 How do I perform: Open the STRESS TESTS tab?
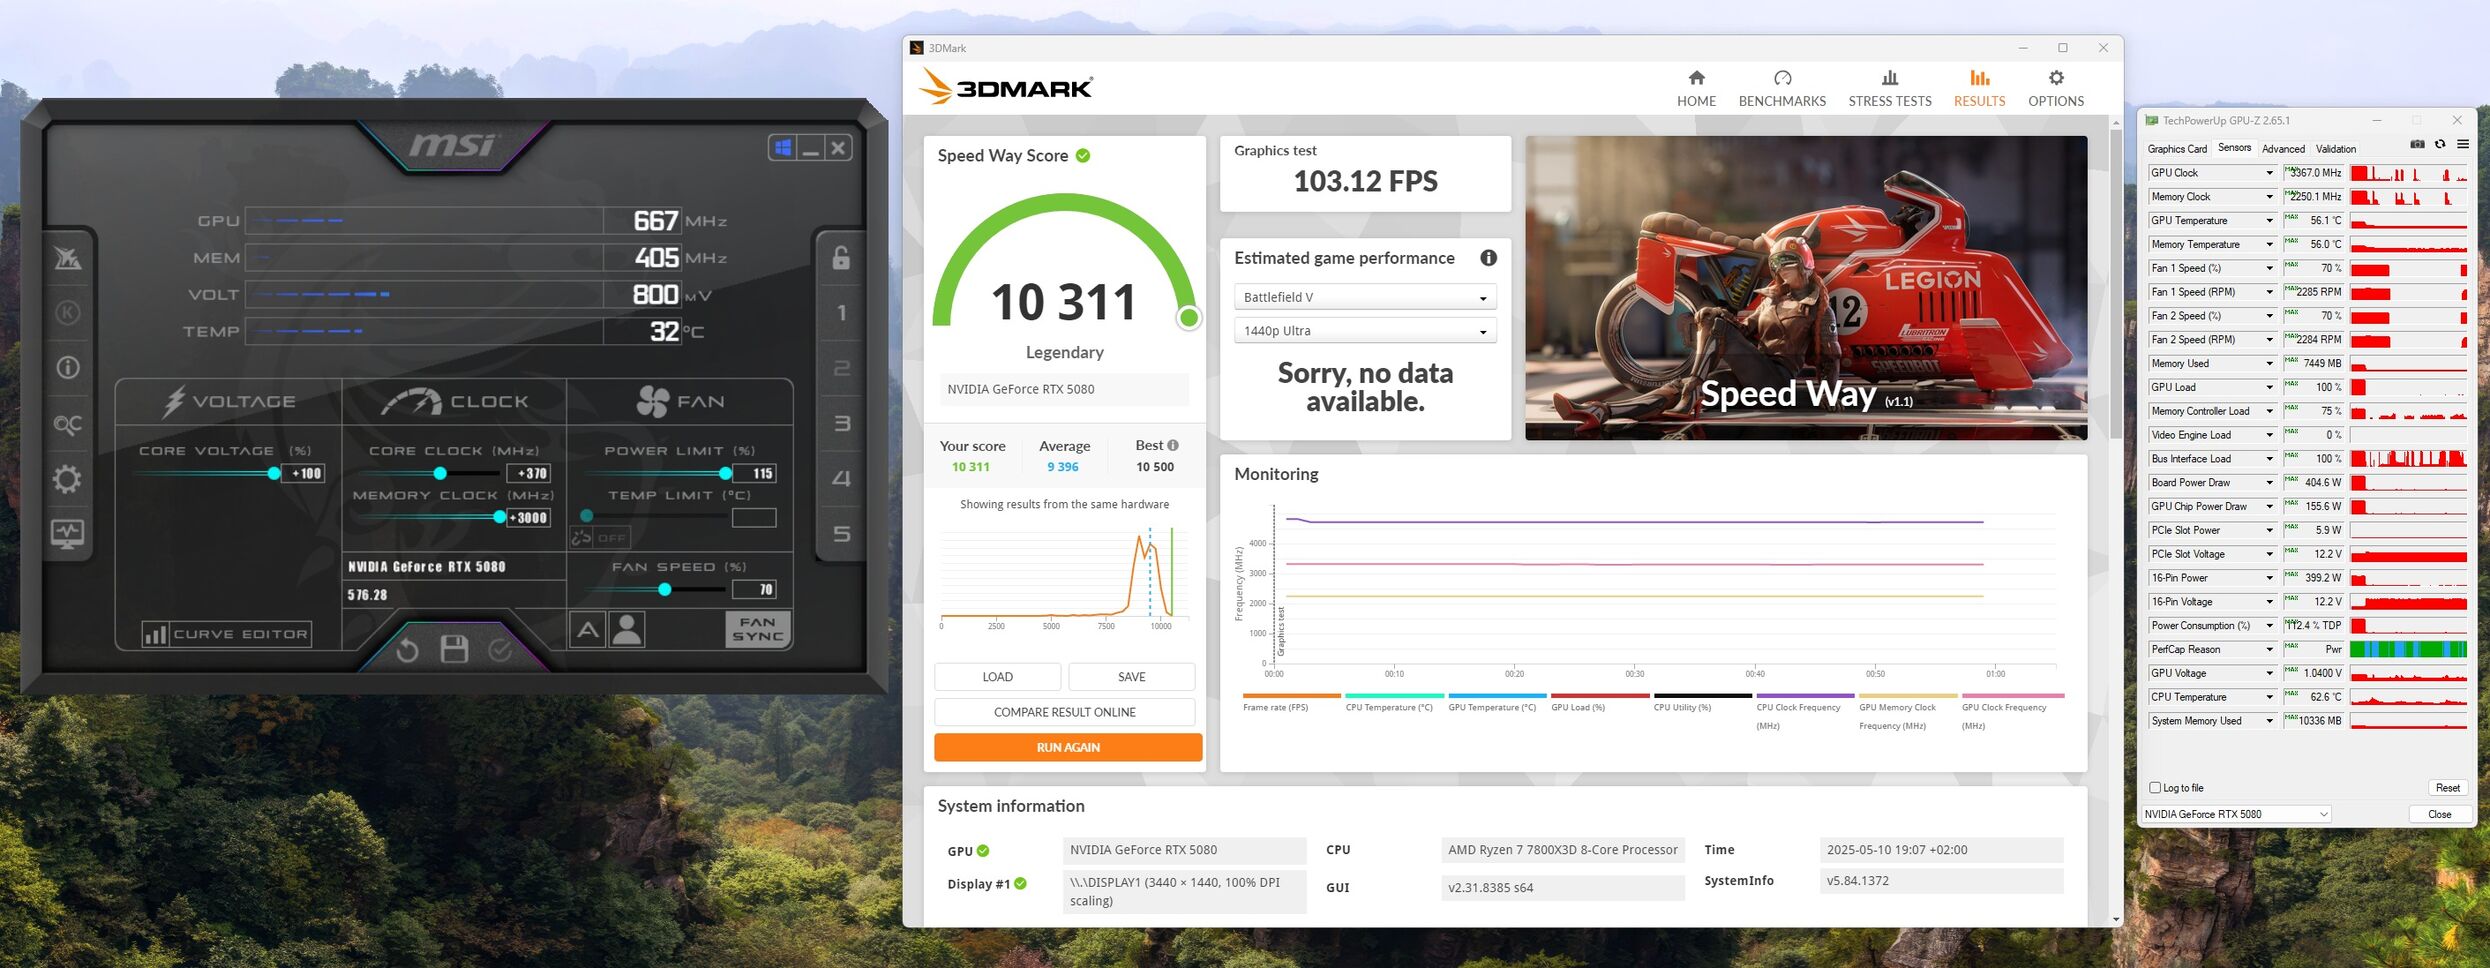[1890, 89]
